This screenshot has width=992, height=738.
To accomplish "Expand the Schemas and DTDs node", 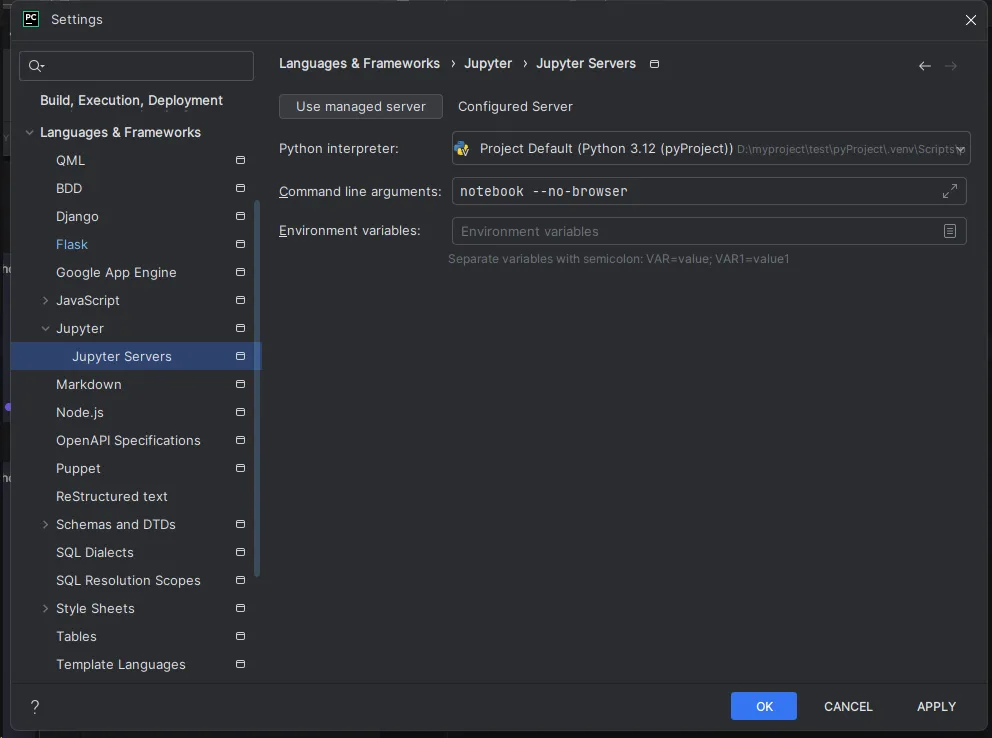I will [45, 524].
